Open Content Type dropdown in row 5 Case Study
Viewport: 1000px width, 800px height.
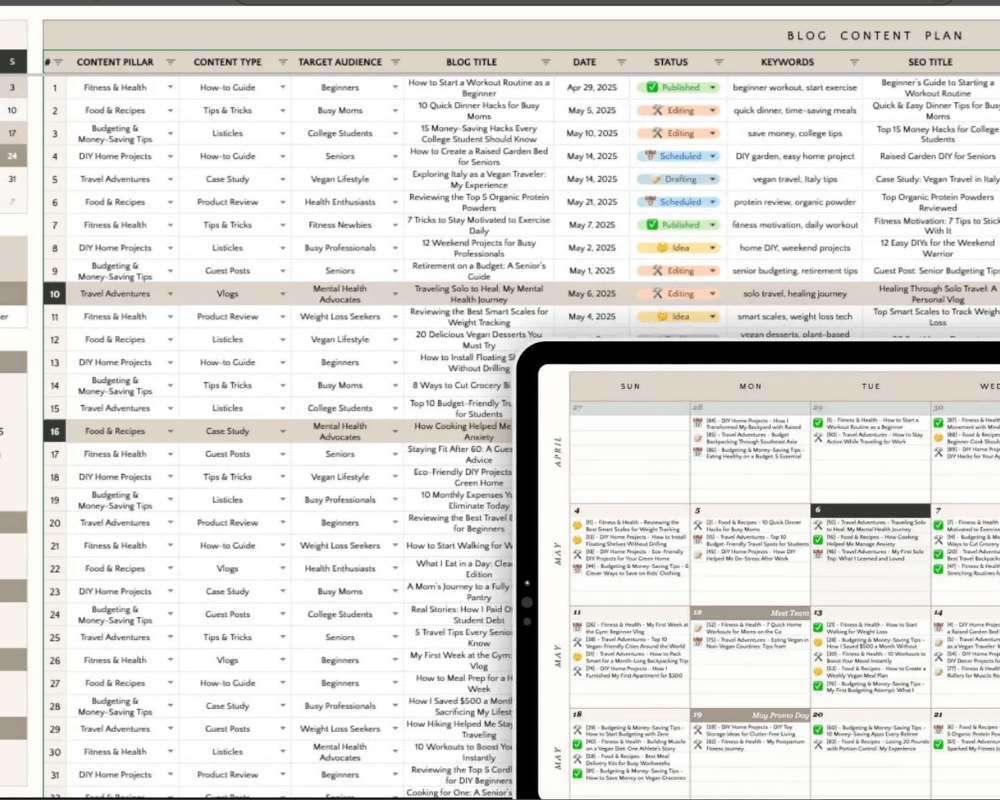pyautogui.click(x=283, y=179)
